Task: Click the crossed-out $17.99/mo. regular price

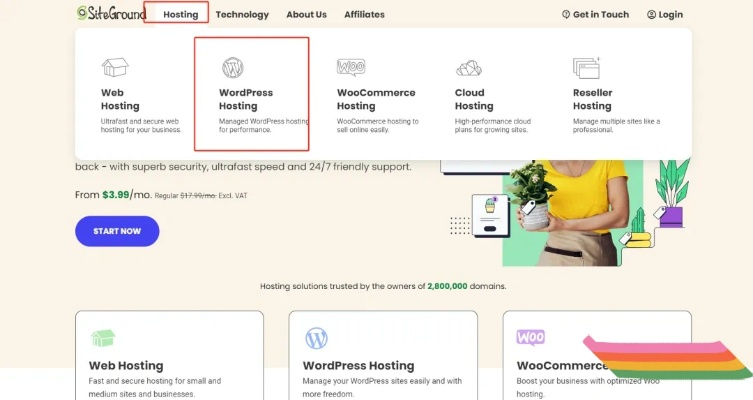Action: coord(198,196)
